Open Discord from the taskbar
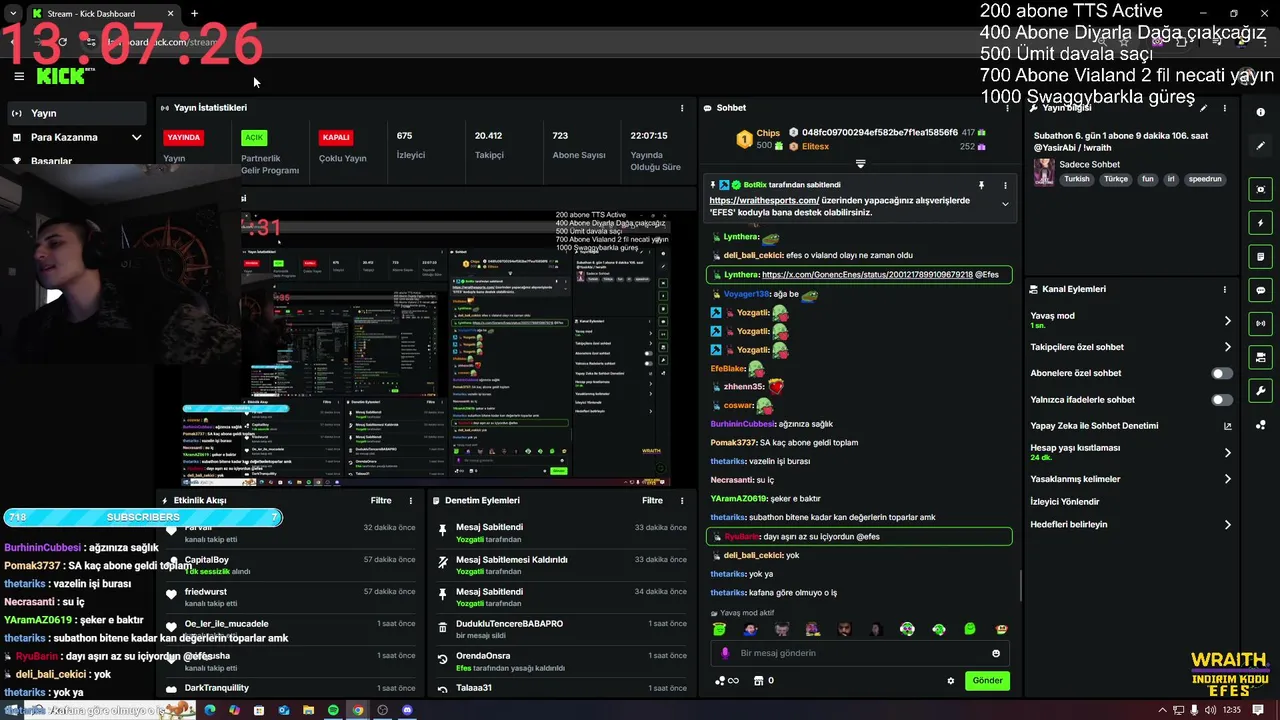This screenshot has height=720, width=1280. pos(407,710)
